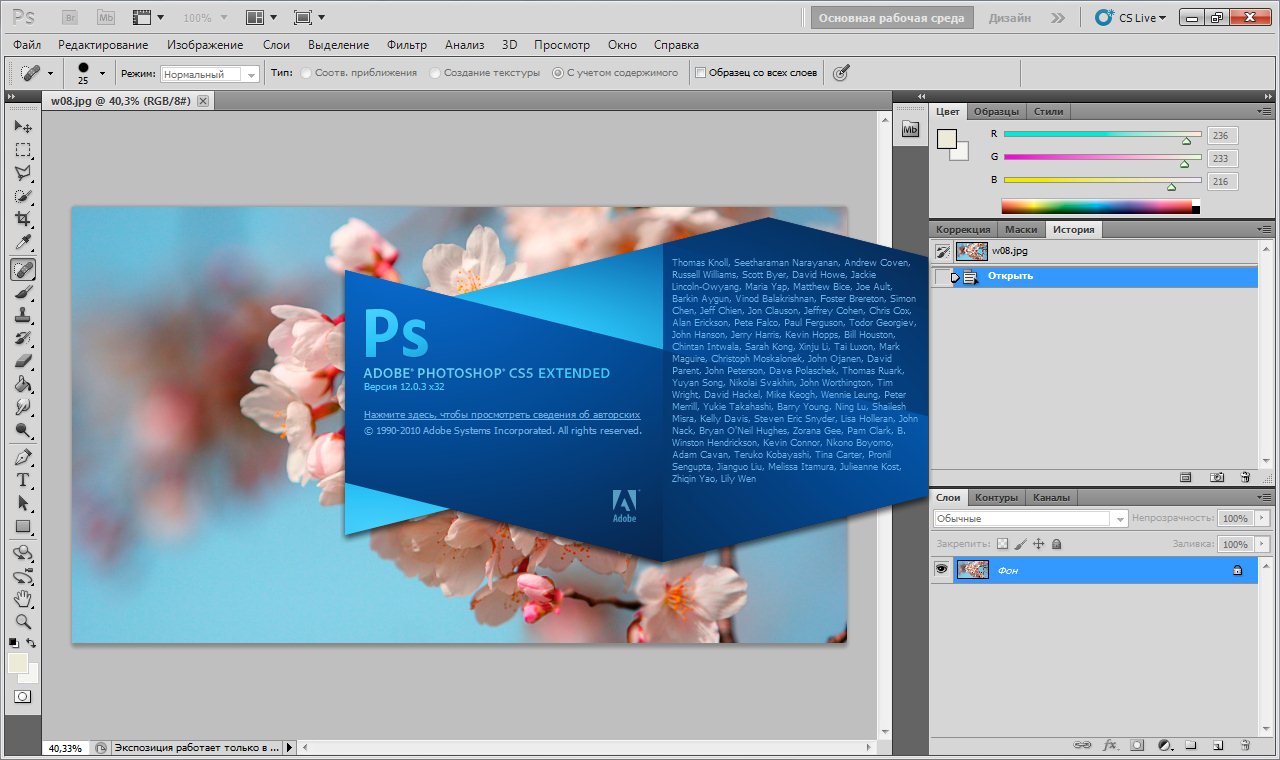
Task: Add a layer mask in Layers panel
Action: point(1137,745)
